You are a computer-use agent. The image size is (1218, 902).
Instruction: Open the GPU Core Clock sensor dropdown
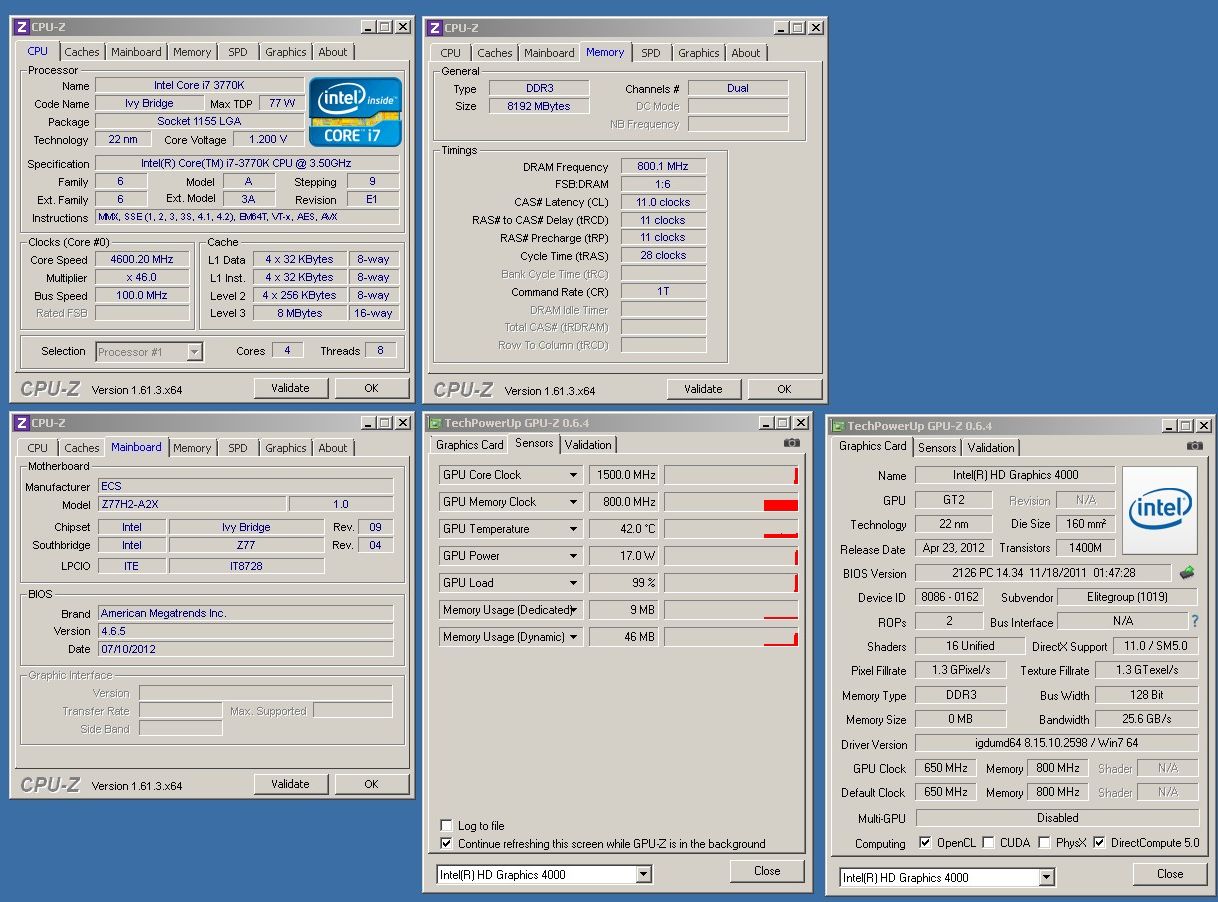pos(574,475)
